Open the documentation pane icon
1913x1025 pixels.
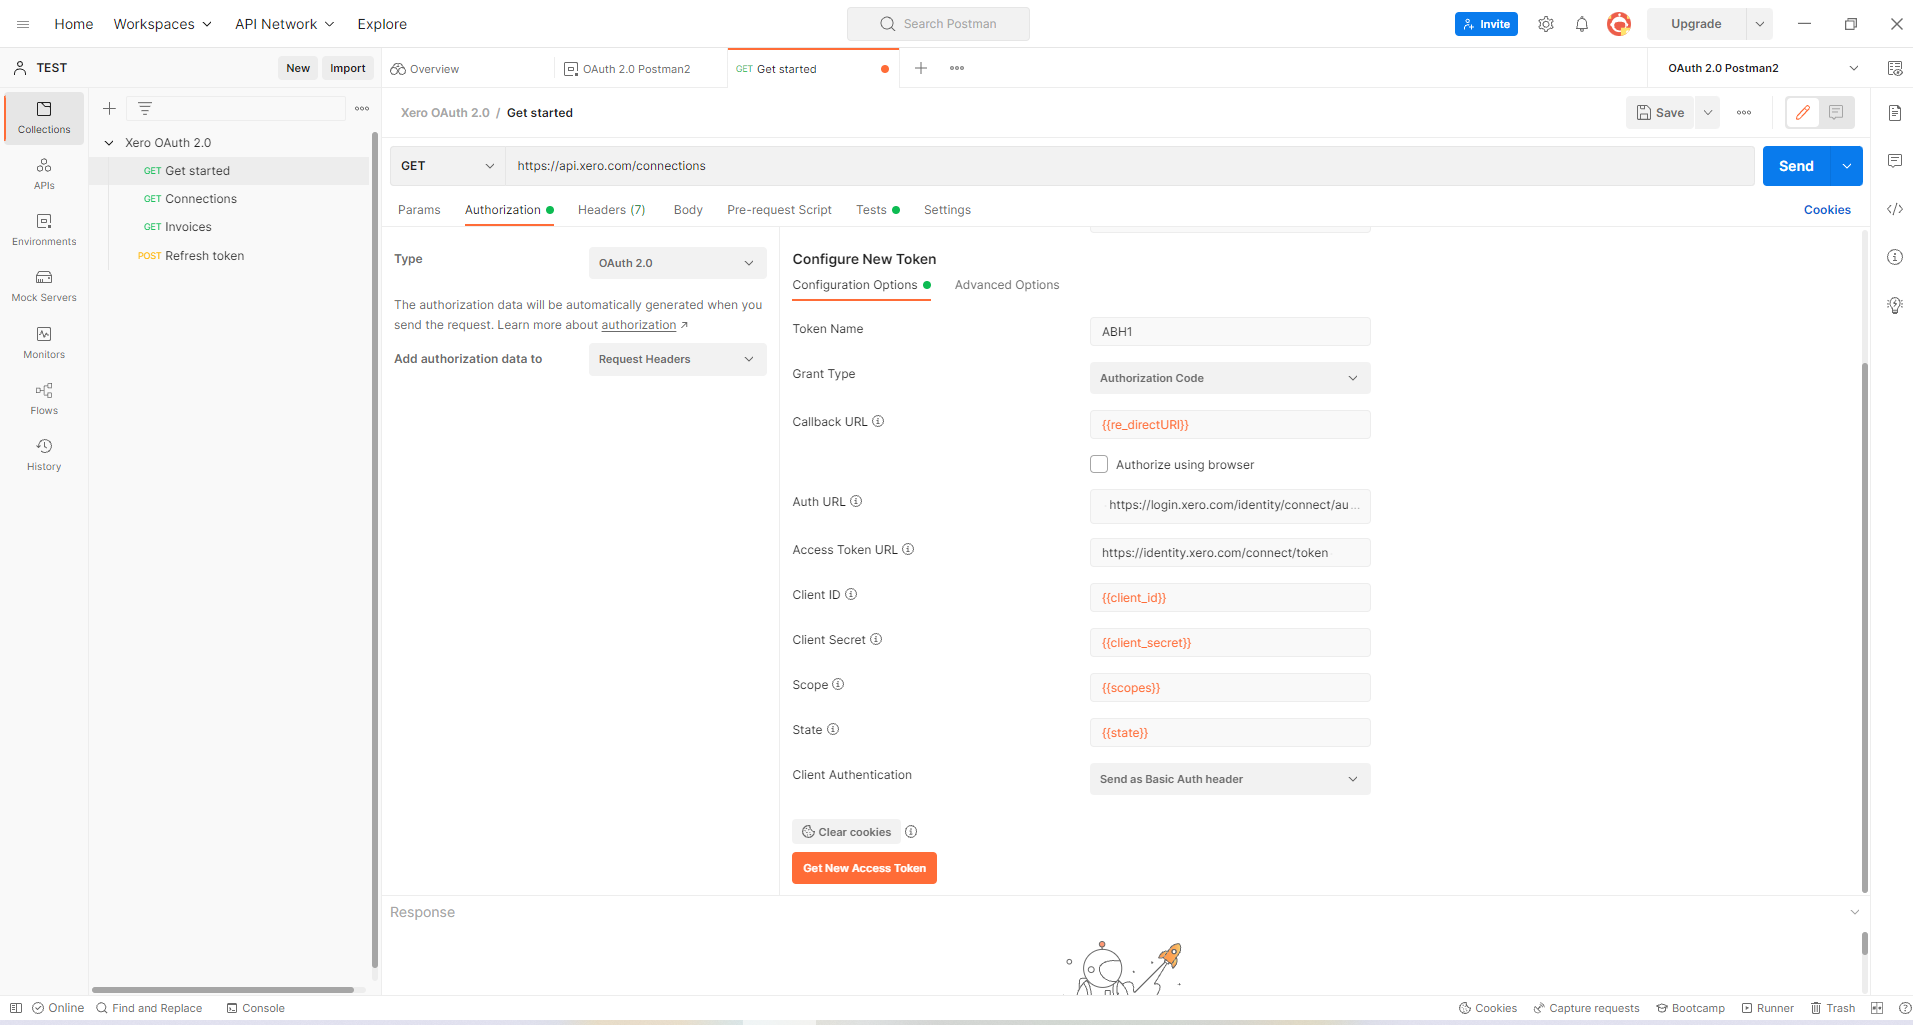tap(1895, 113)
